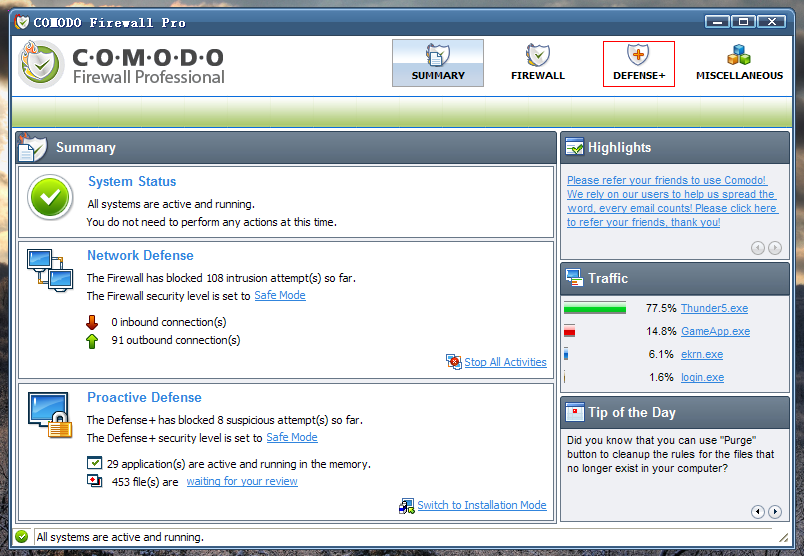Open the Defense+ Safe Mode security level link

click(x=292, y=438)
